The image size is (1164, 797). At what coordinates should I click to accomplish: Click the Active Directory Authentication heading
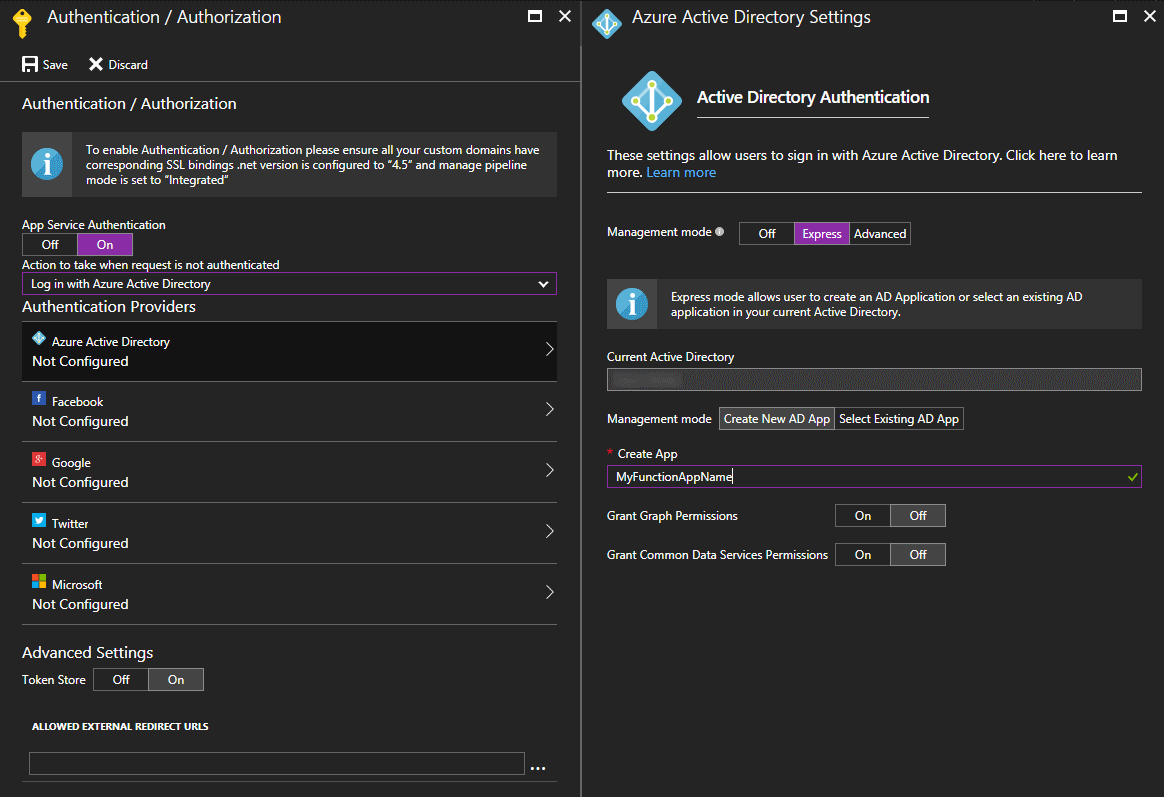coord(813,97)
